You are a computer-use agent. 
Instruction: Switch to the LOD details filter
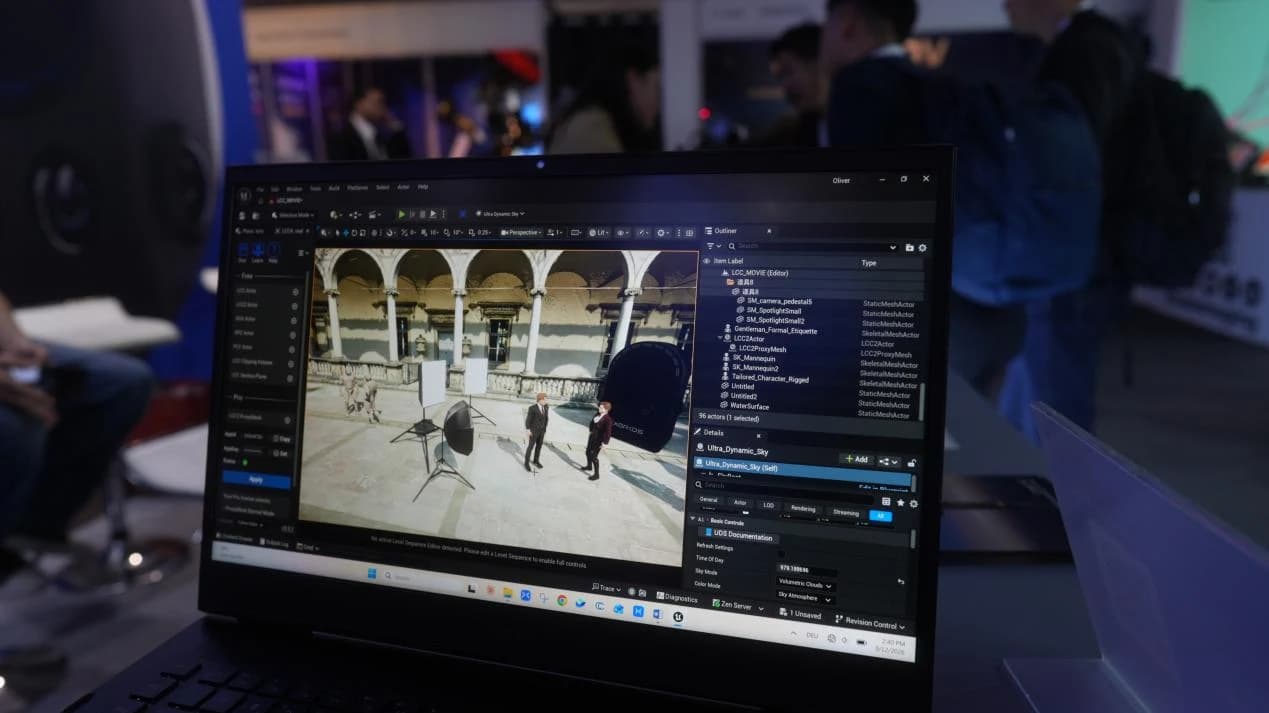[x=768, y=505]
